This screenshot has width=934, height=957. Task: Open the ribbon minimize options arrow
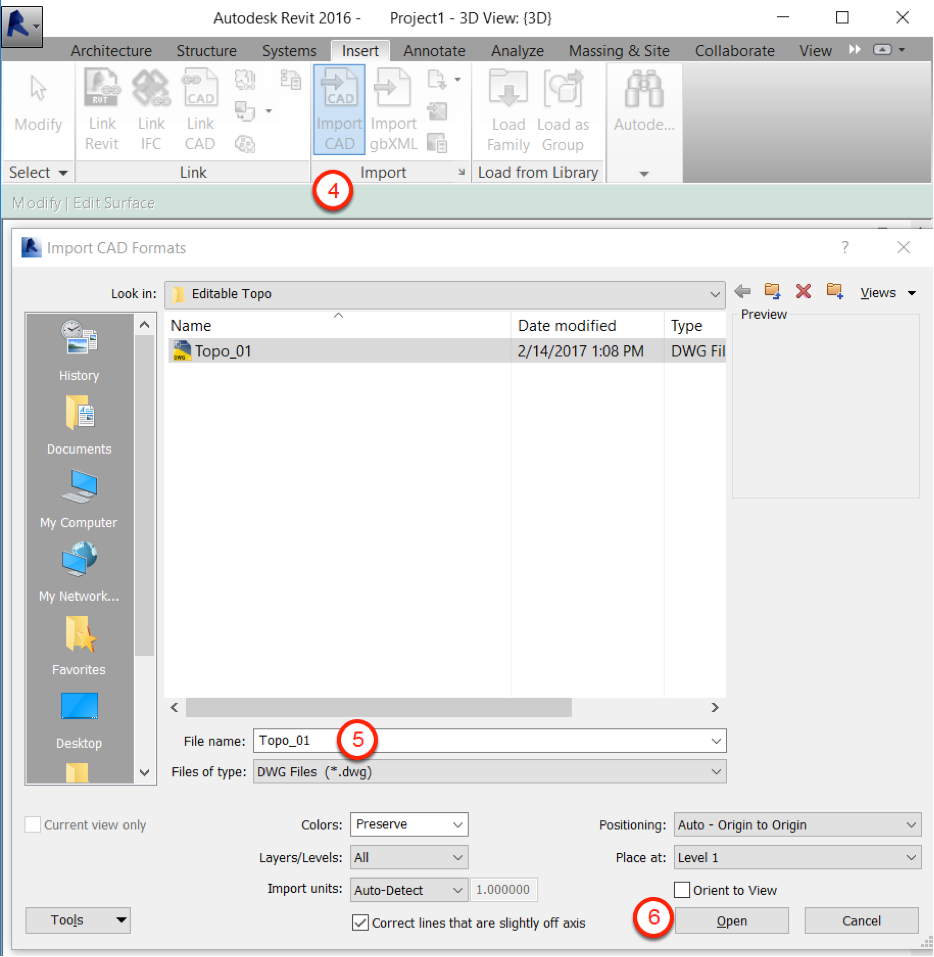[x=902, y=49]
